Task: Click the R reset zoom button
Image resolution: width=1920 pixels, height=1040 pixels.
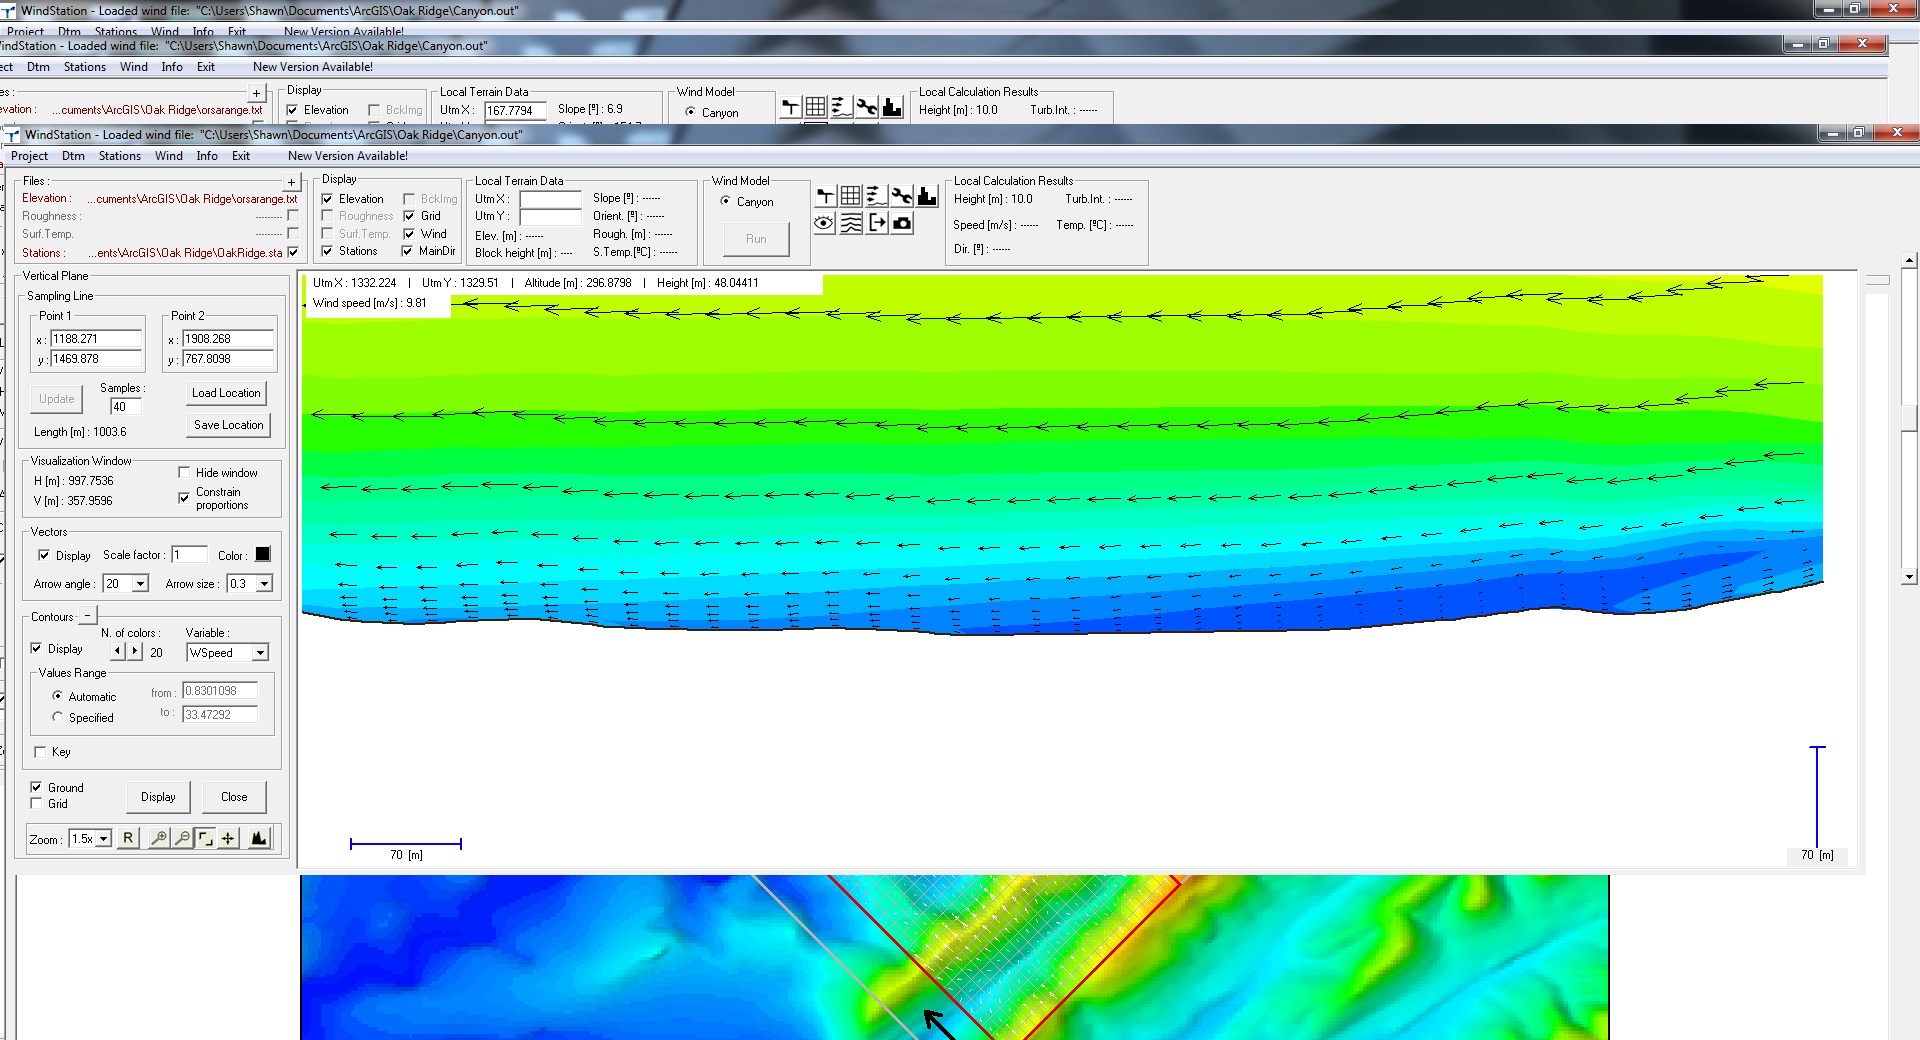Action: [x=128, y=838]
